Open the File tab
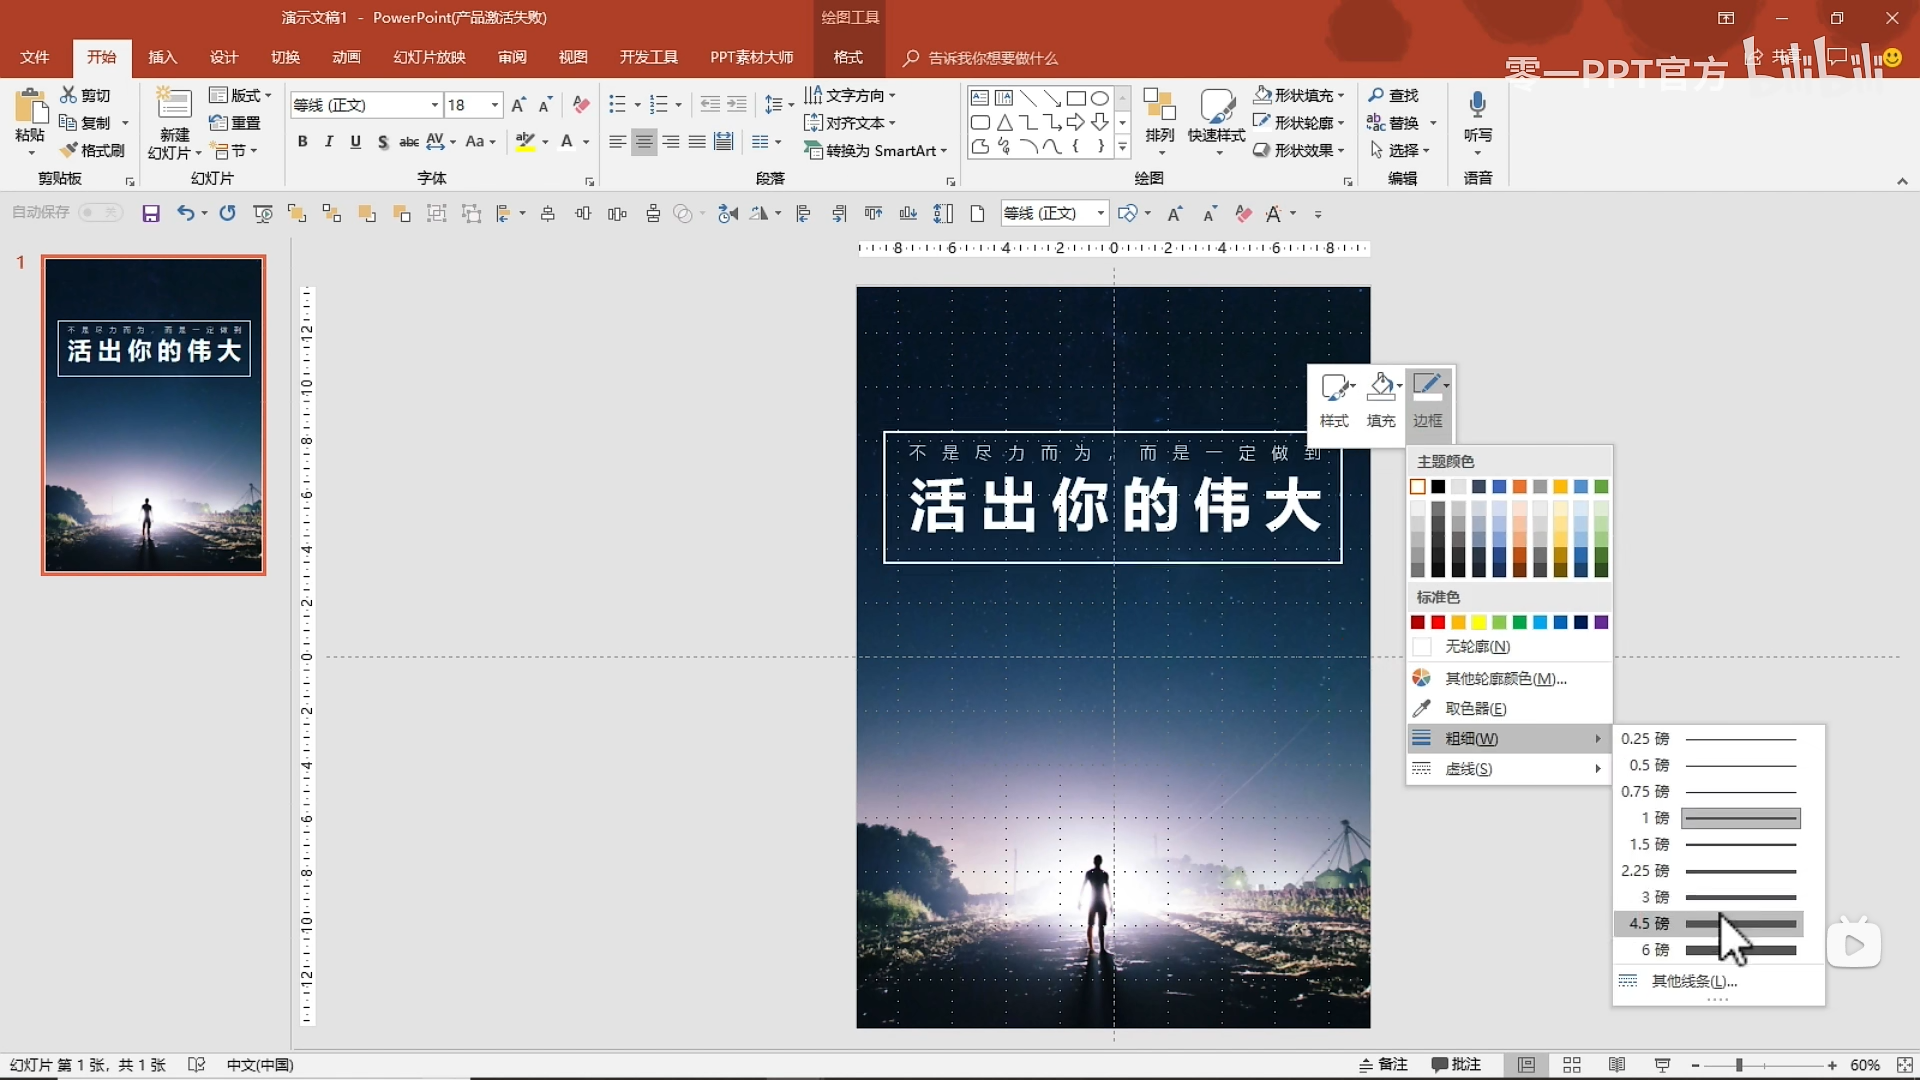This screenshot has height=1080, width=1920. coord(34,57)
